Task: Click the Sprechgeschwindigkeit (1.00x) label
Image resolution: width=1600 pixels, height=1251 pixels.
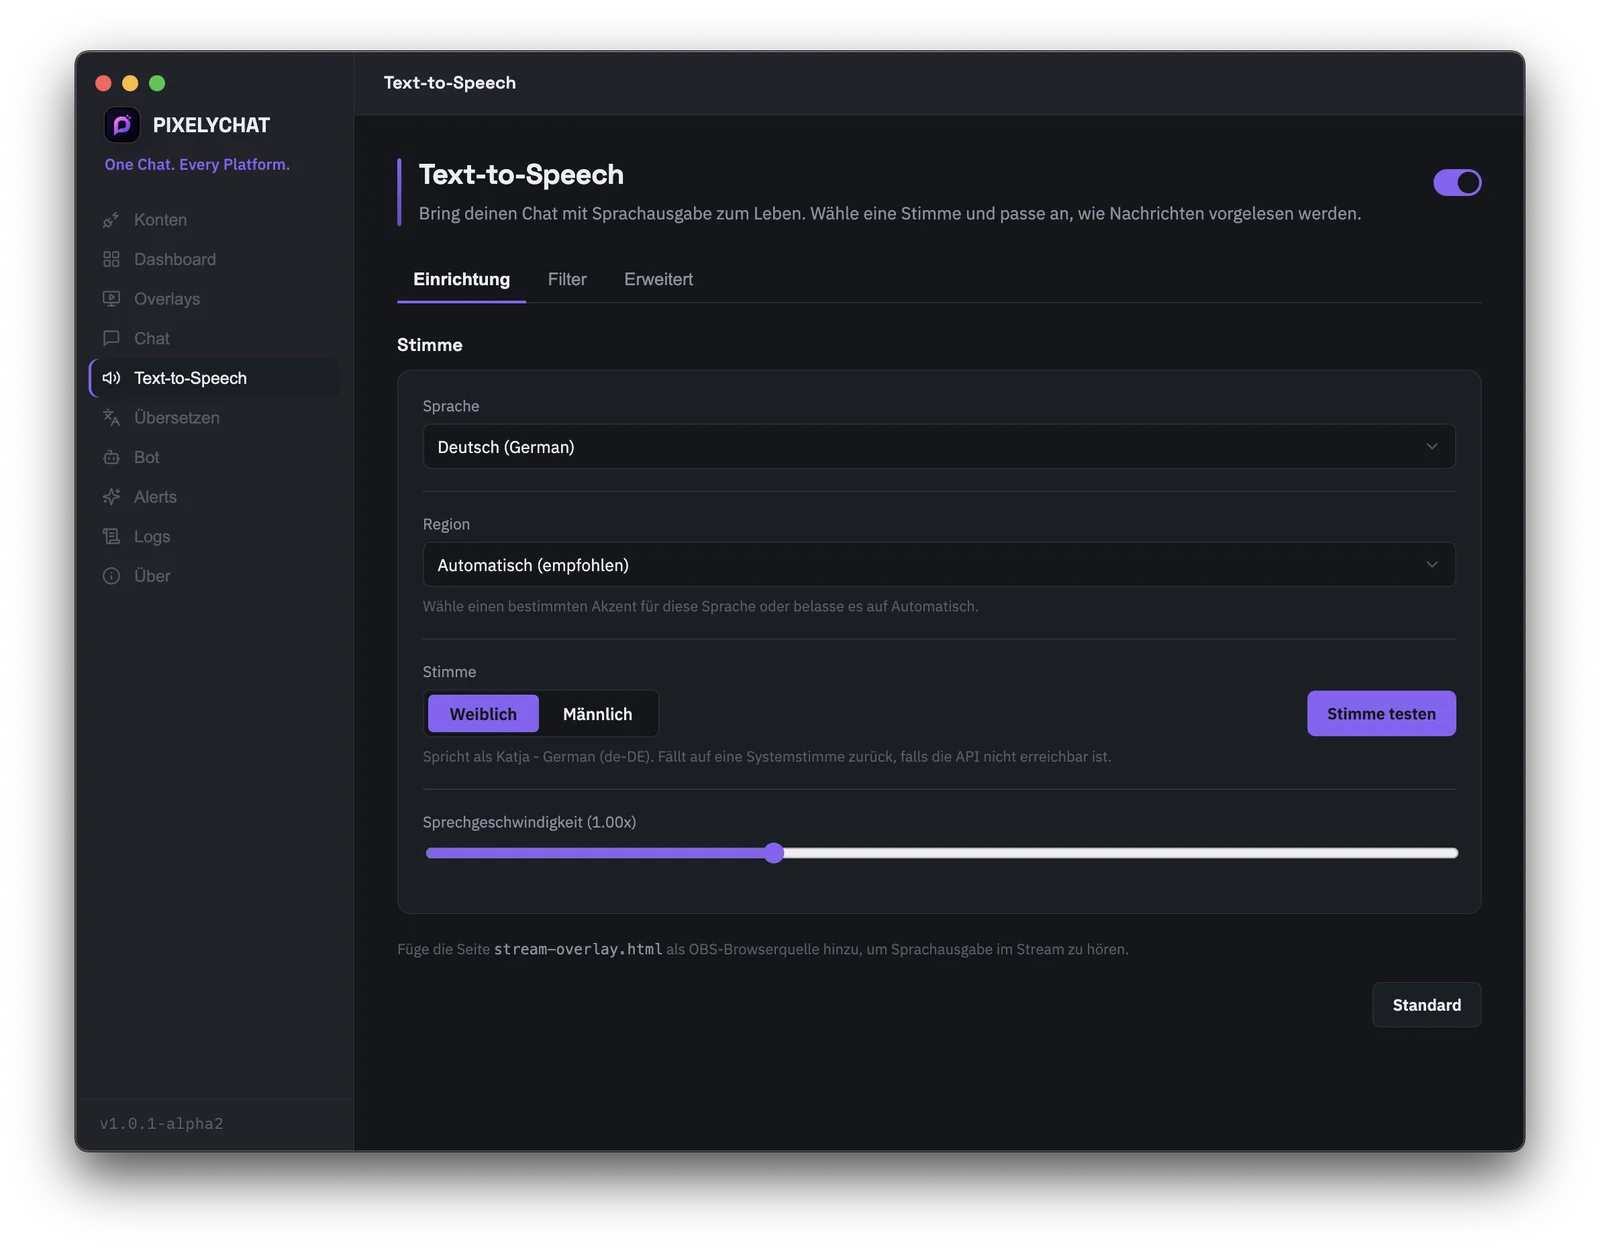Action: (529, 822)
